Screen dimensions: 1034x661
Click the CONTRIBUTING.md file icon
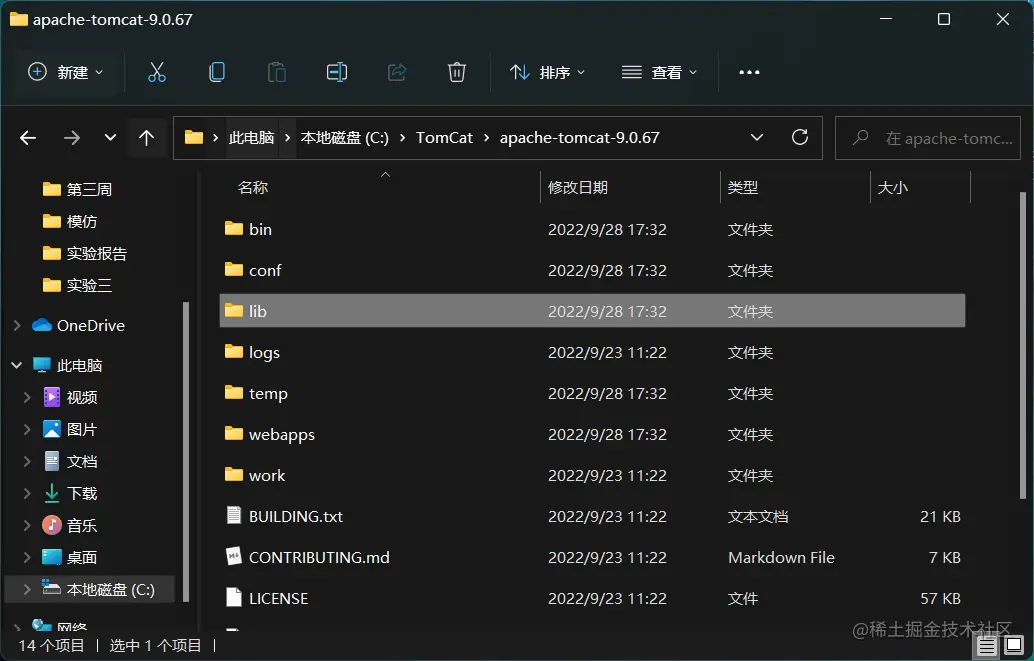click(x=233, y=556)
